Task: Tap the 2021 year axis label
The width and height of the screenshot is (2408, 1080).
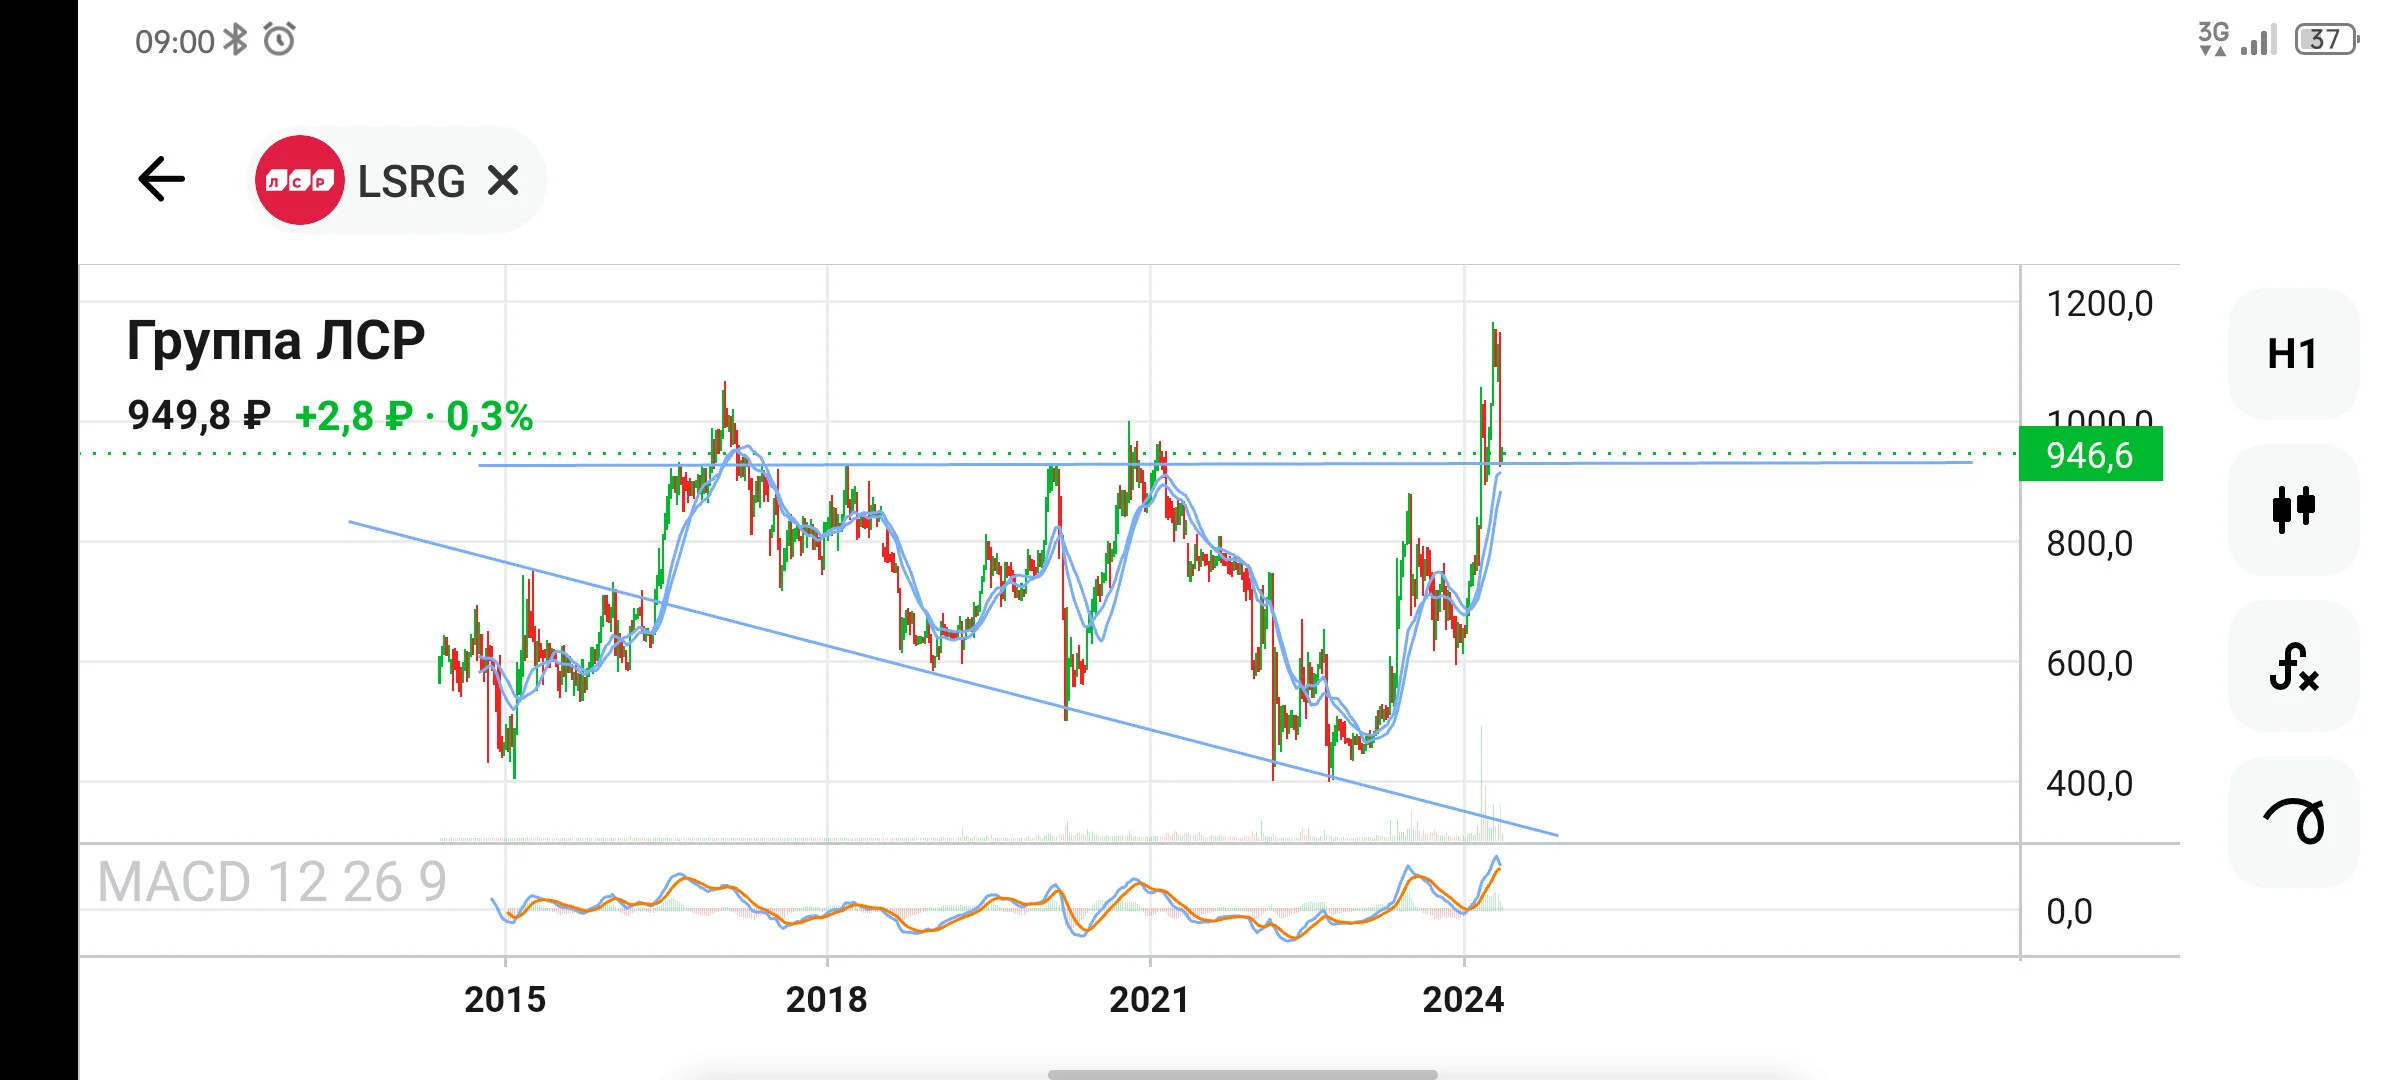Action: pyautogui.click(x=1149, y=999)
